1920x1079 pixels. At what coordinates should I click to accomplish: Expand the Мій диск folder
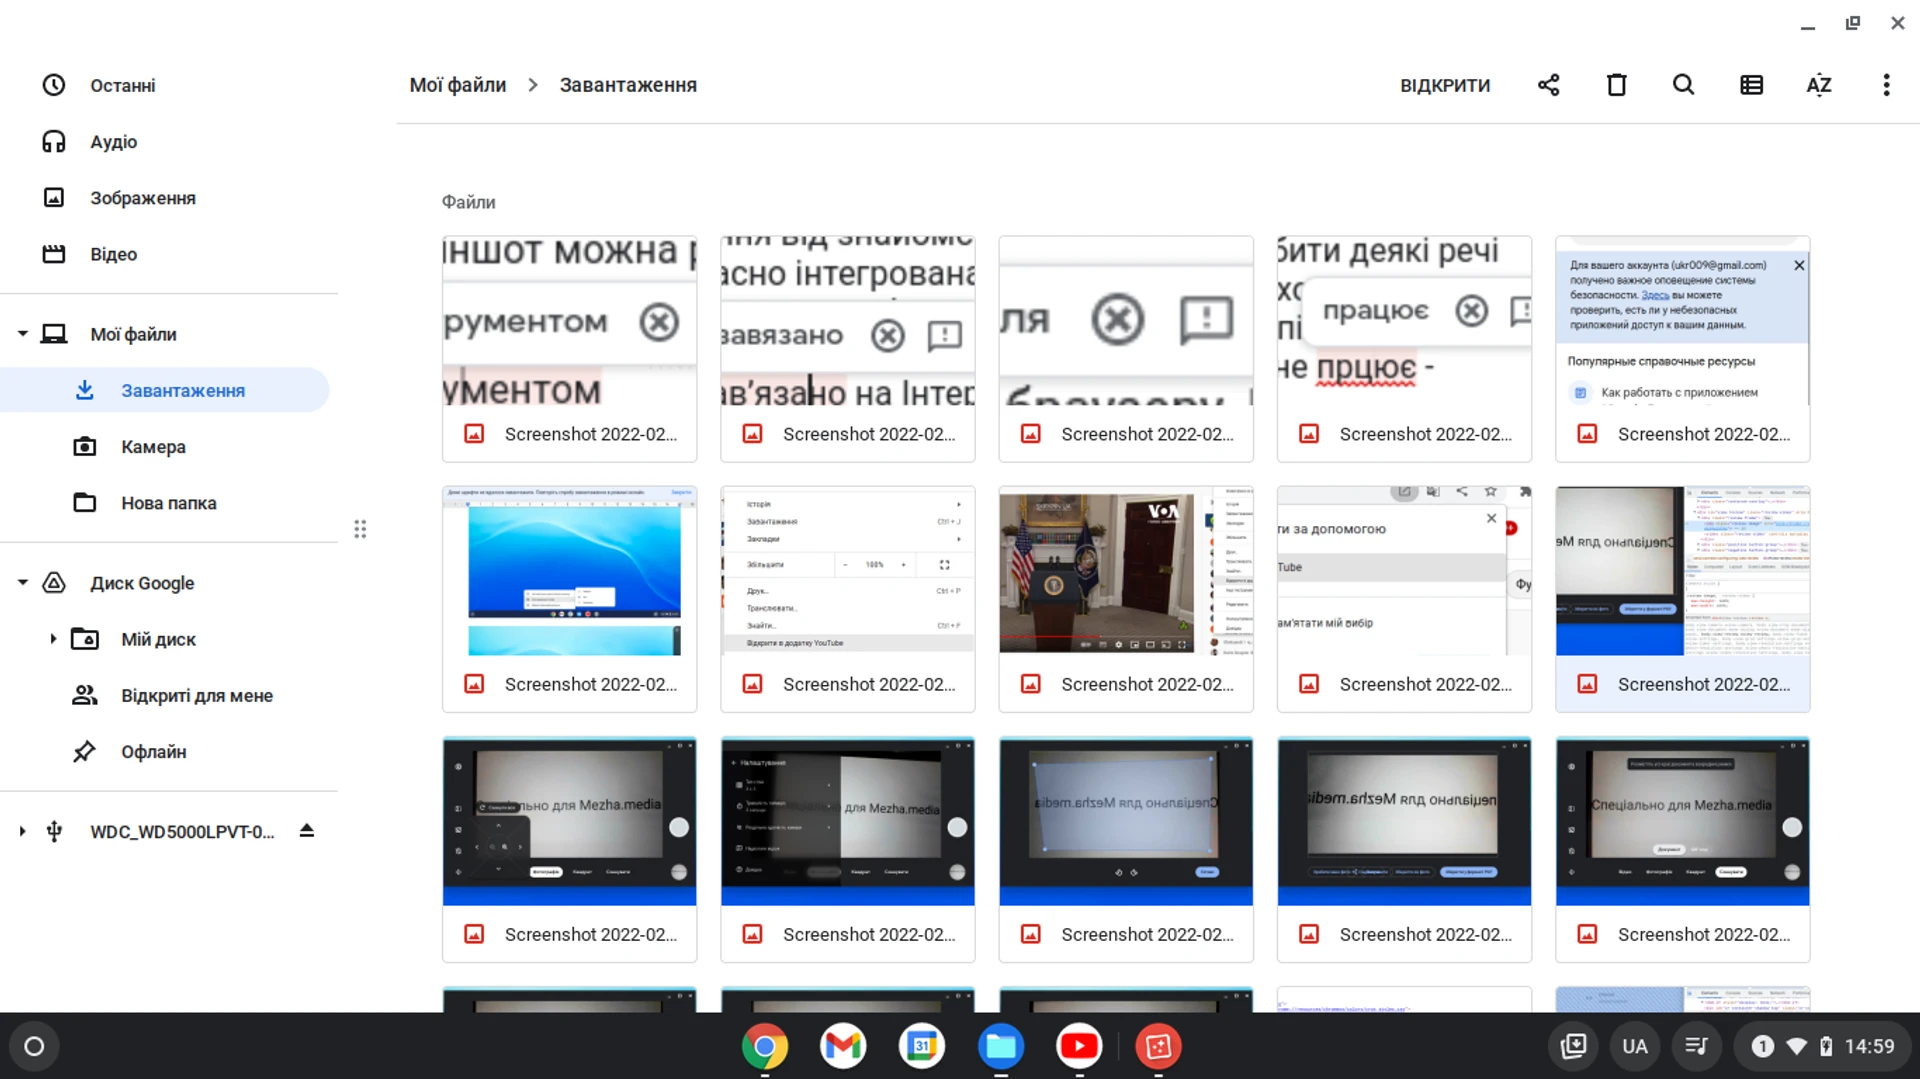[53, 639]
